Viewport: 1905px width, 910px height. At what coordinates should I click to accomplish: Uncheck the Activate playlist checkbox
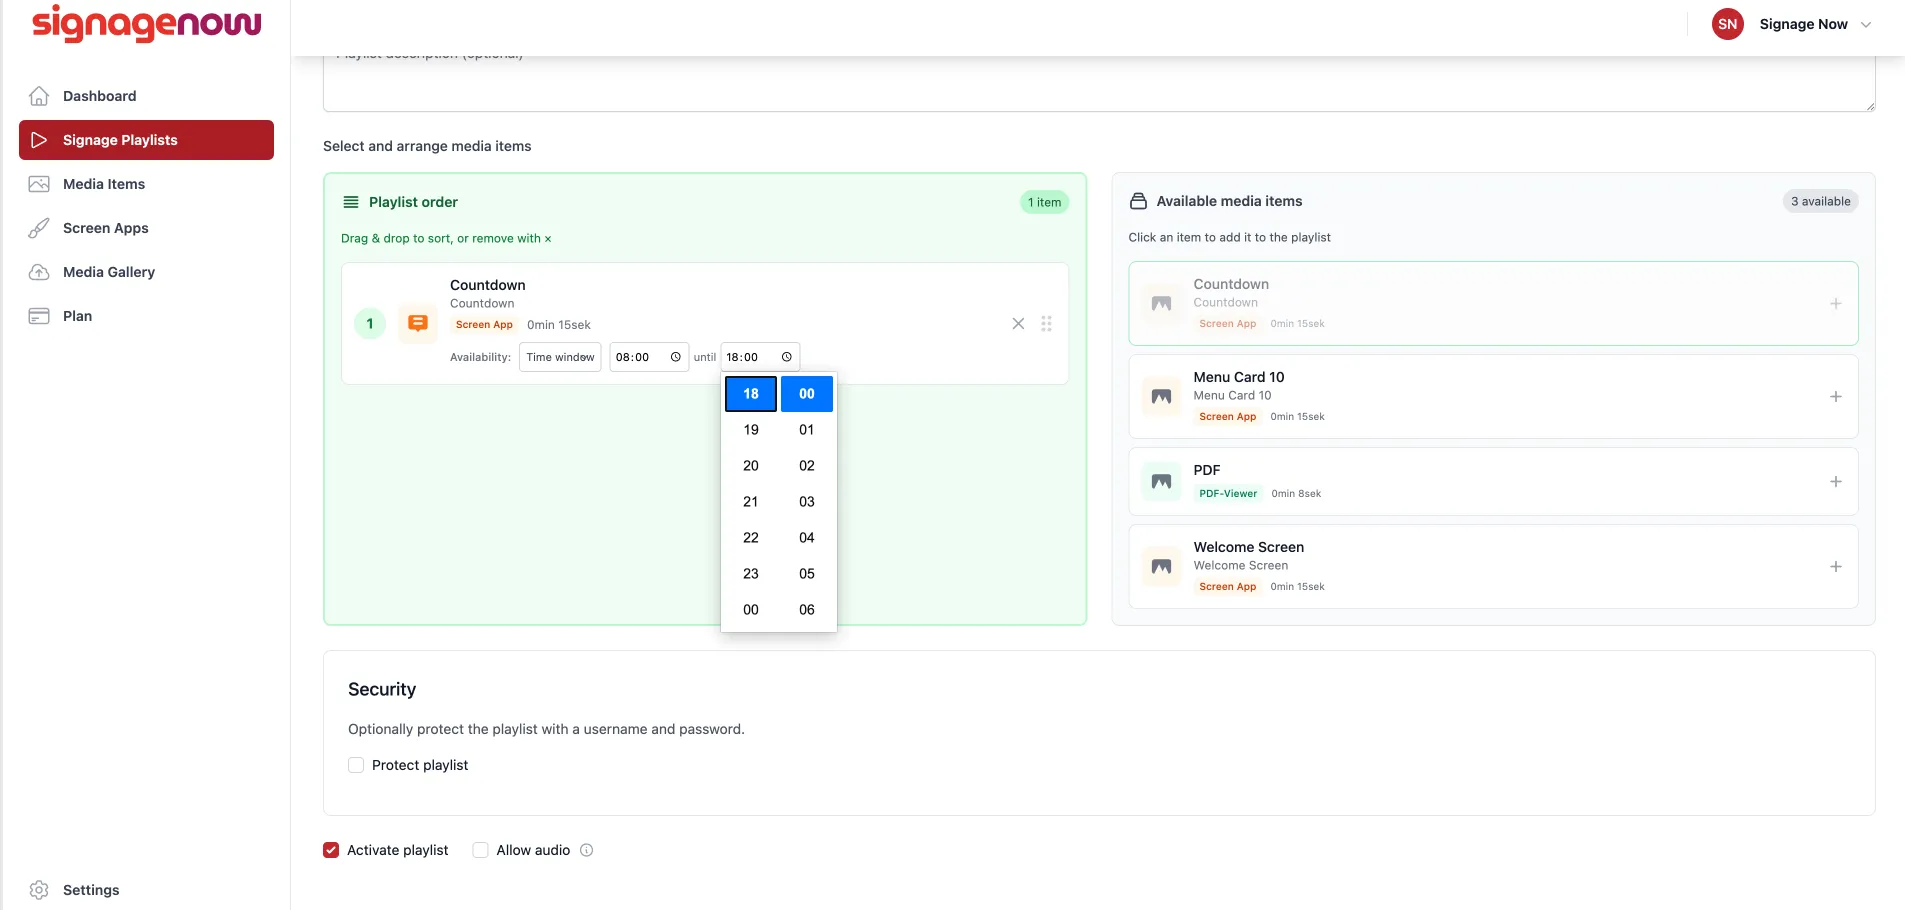pyautogui.click(x=331, y=850)
